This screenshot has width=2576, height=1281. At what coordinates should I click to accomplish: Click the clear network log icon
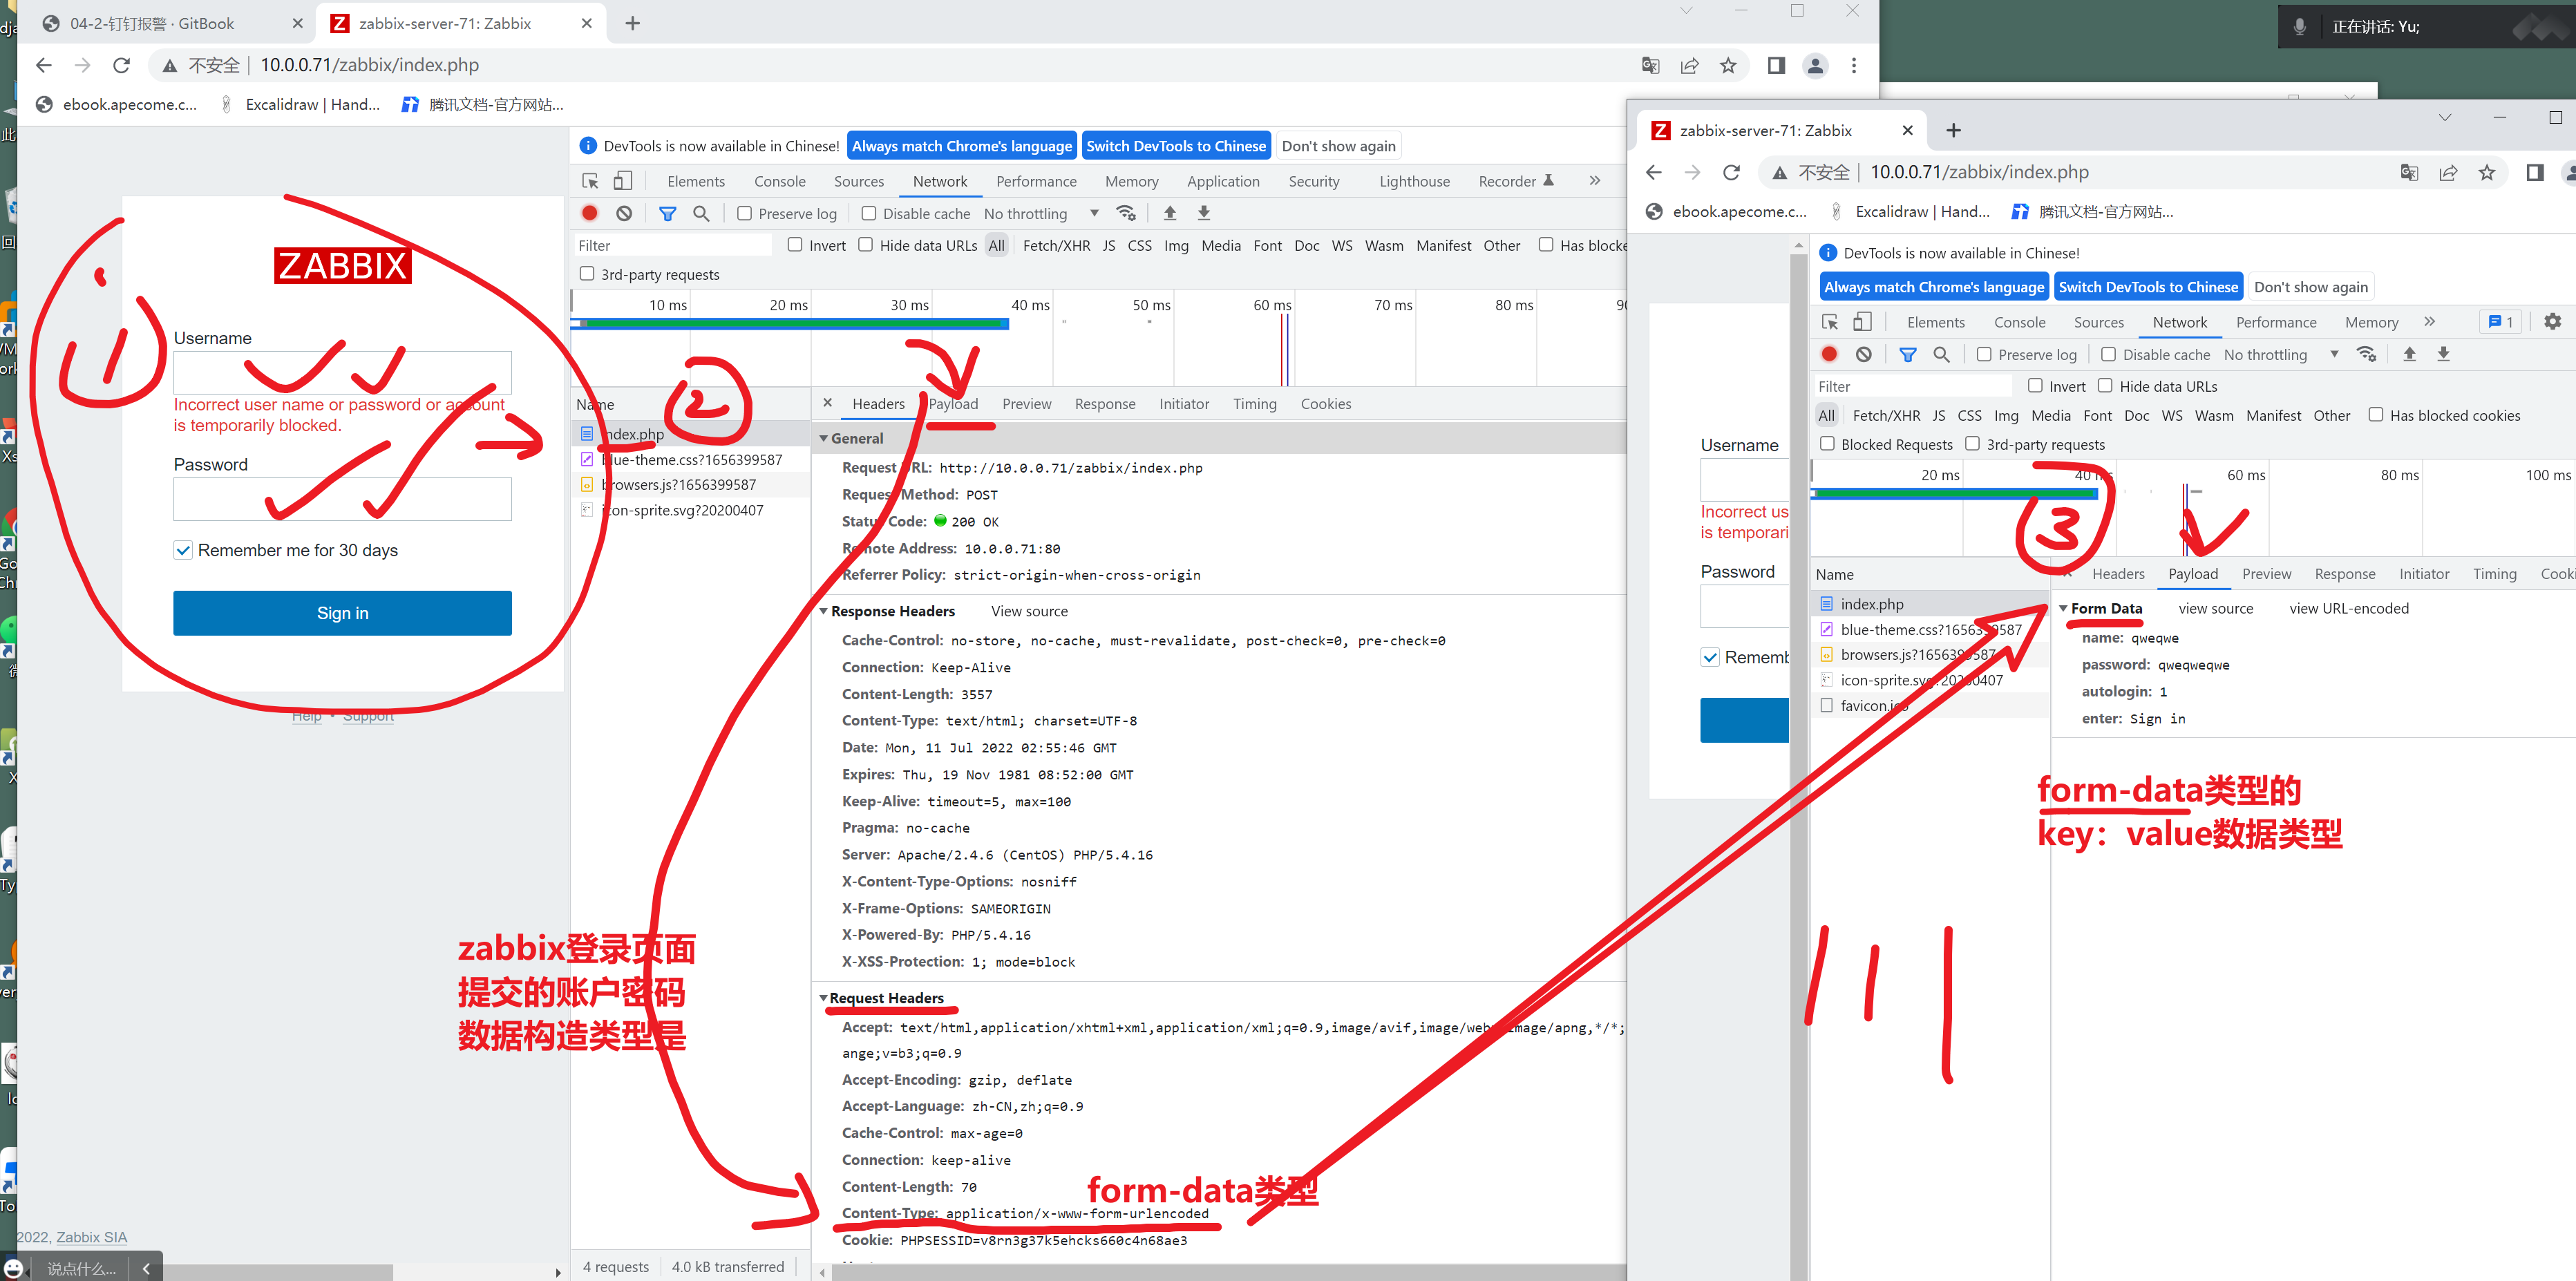624,213
